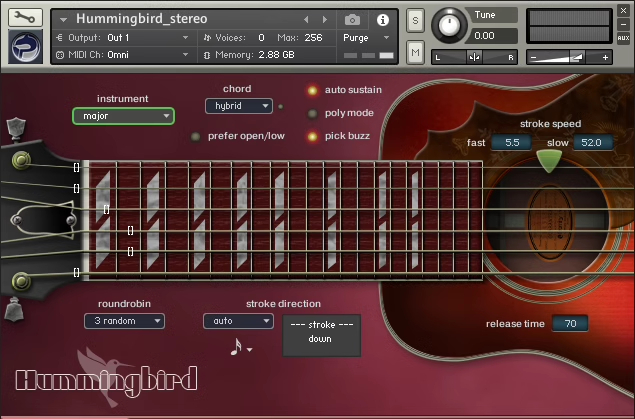Enable poly mode
The width and height of the screenshot is (635, 419).
click(312, 114)
